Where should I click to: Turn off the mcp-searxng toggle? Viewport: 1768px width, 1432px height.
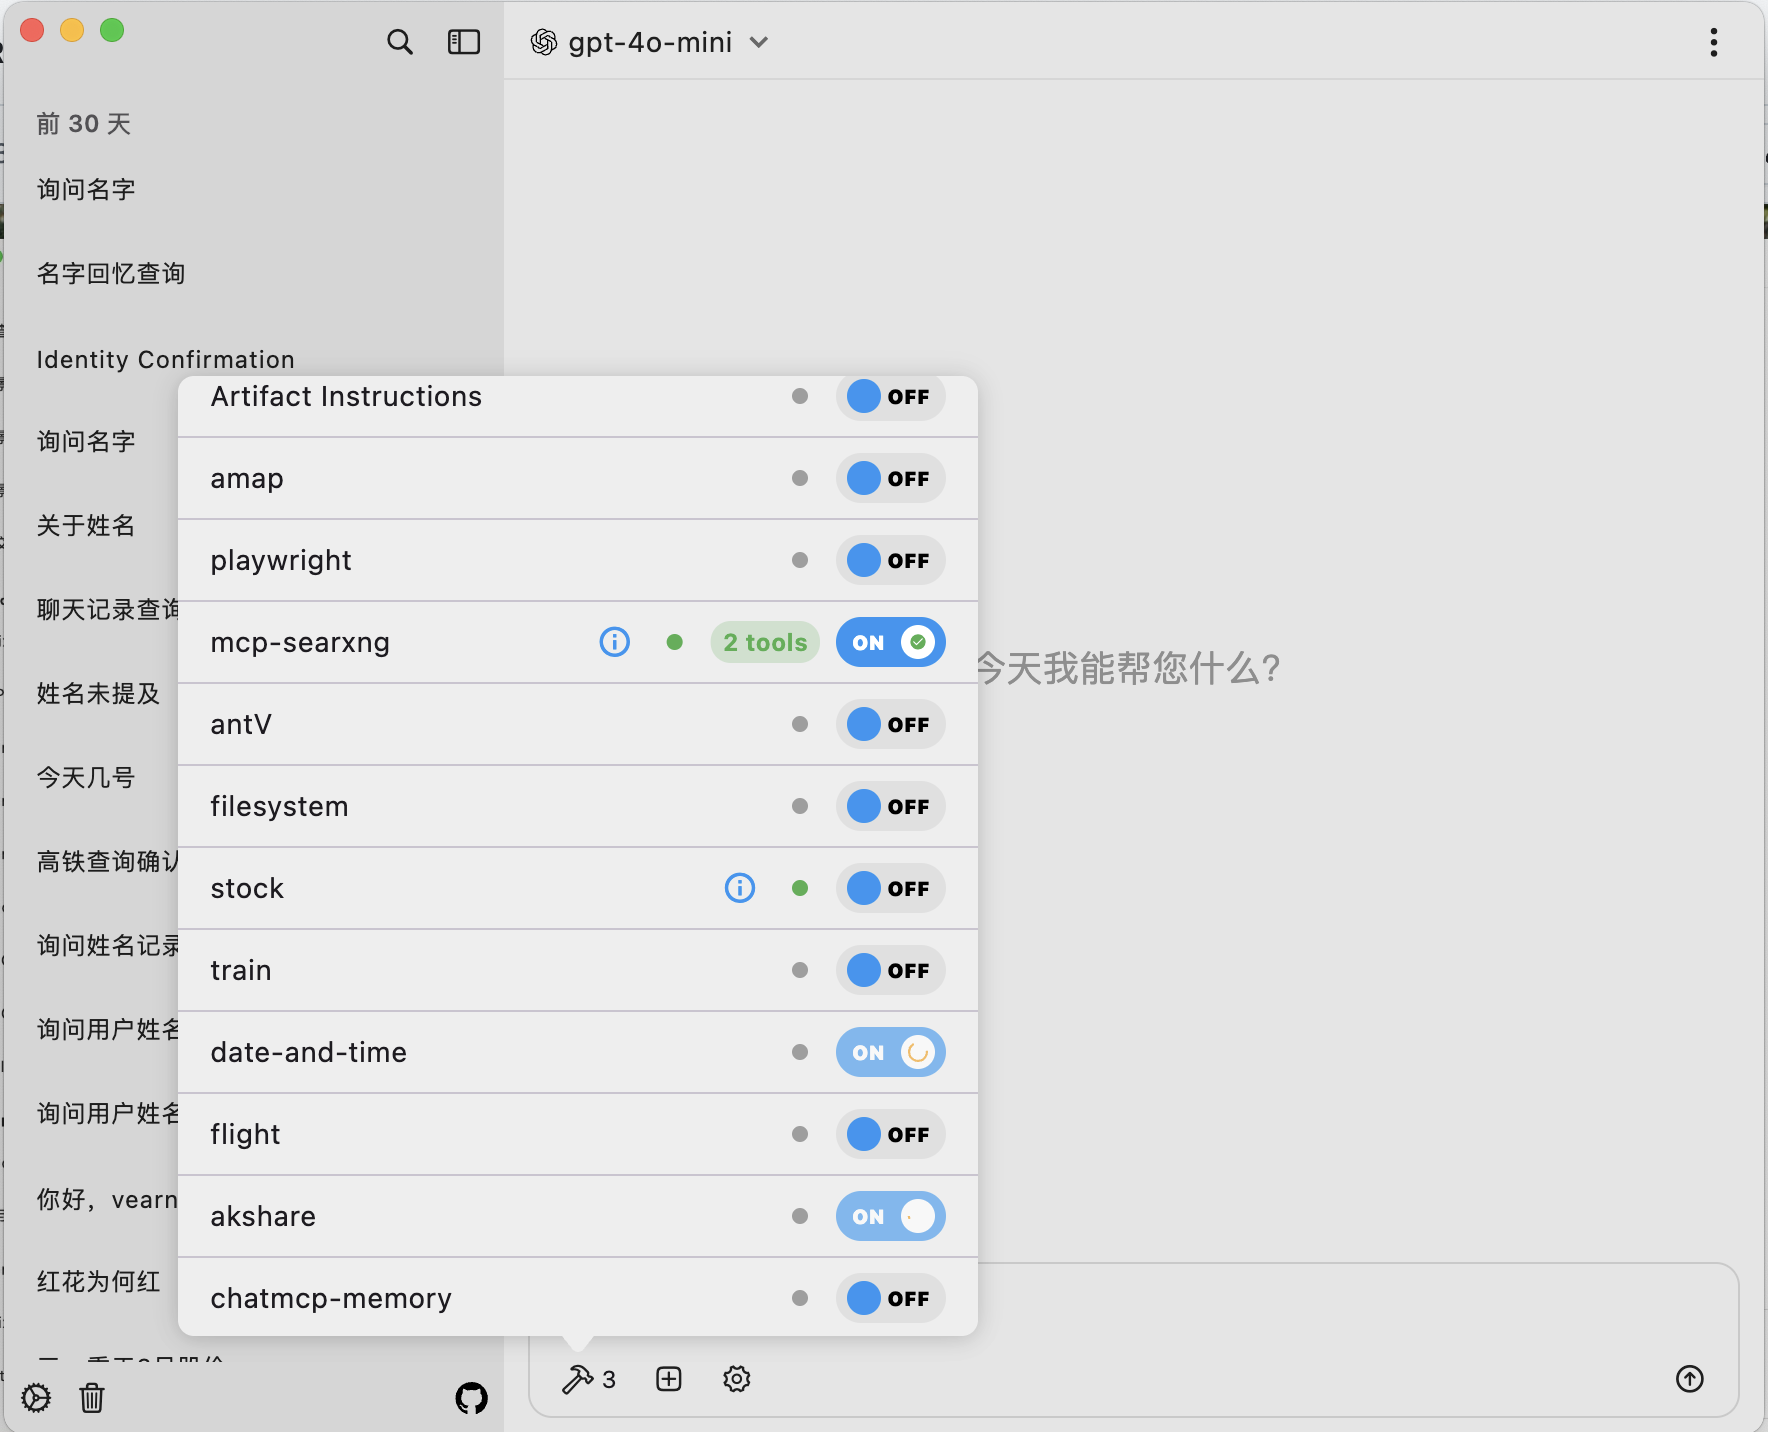click(x=891, y=642)
